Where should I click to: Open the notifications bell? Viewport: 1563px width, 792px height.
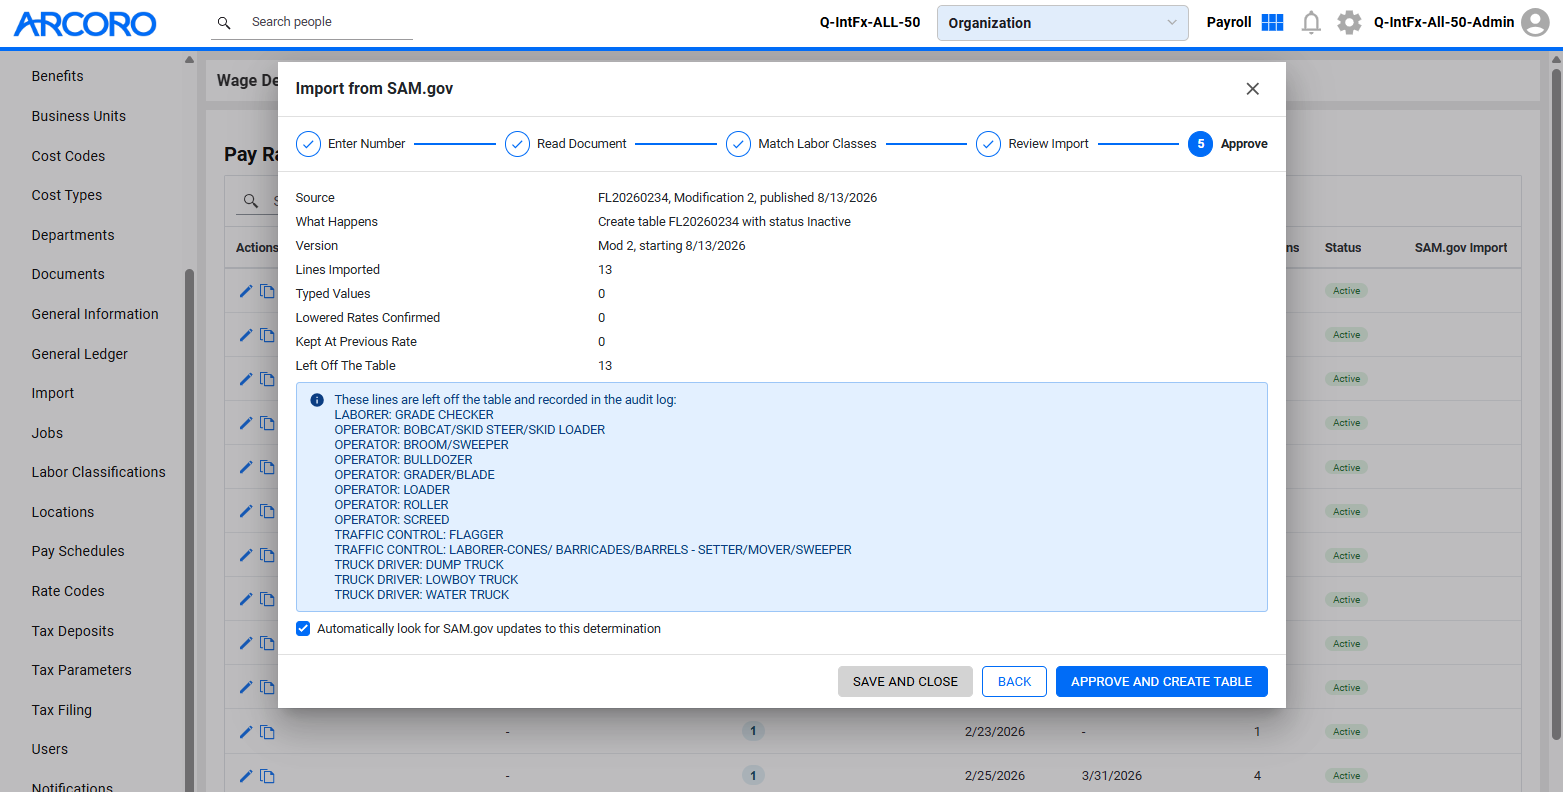pos(1311,22)
